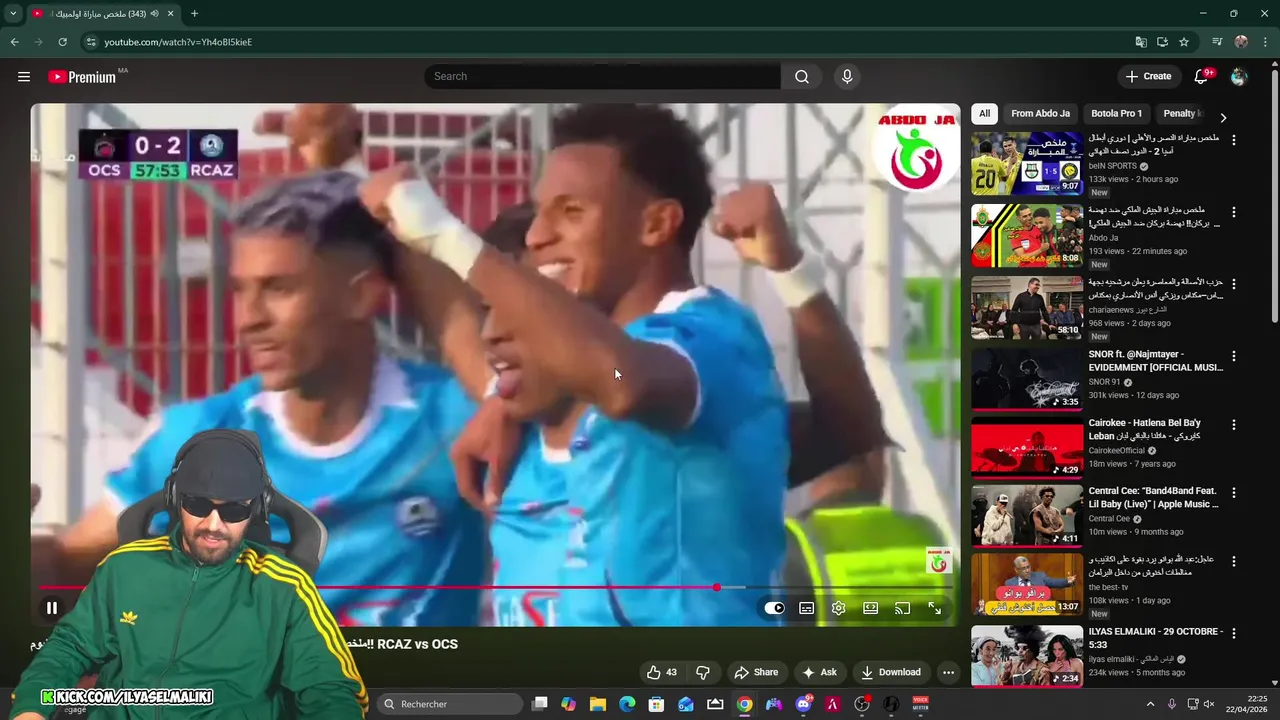This screenshot has height=720, width=1280.
Task: Reload the page
Action: point(62,42)
